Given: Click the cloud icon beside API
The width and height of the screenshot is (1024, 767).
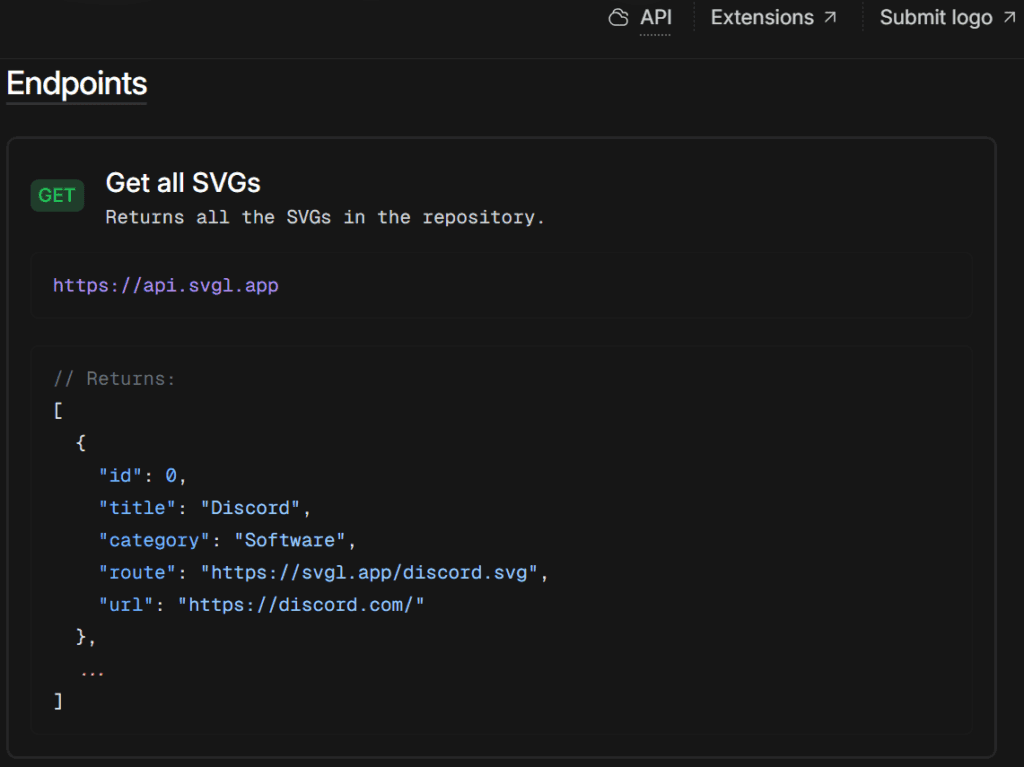Looking at the screenshot, I should pyautogui.click(x=617, y=17).
